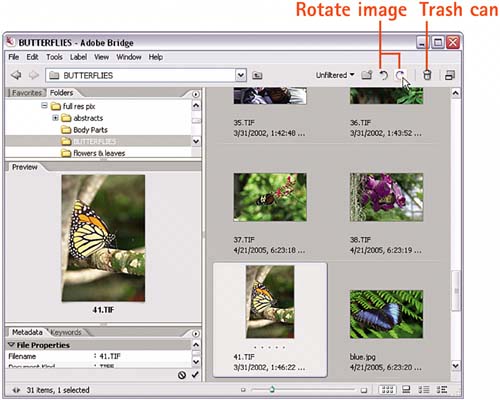Go up one folder level

257,76
